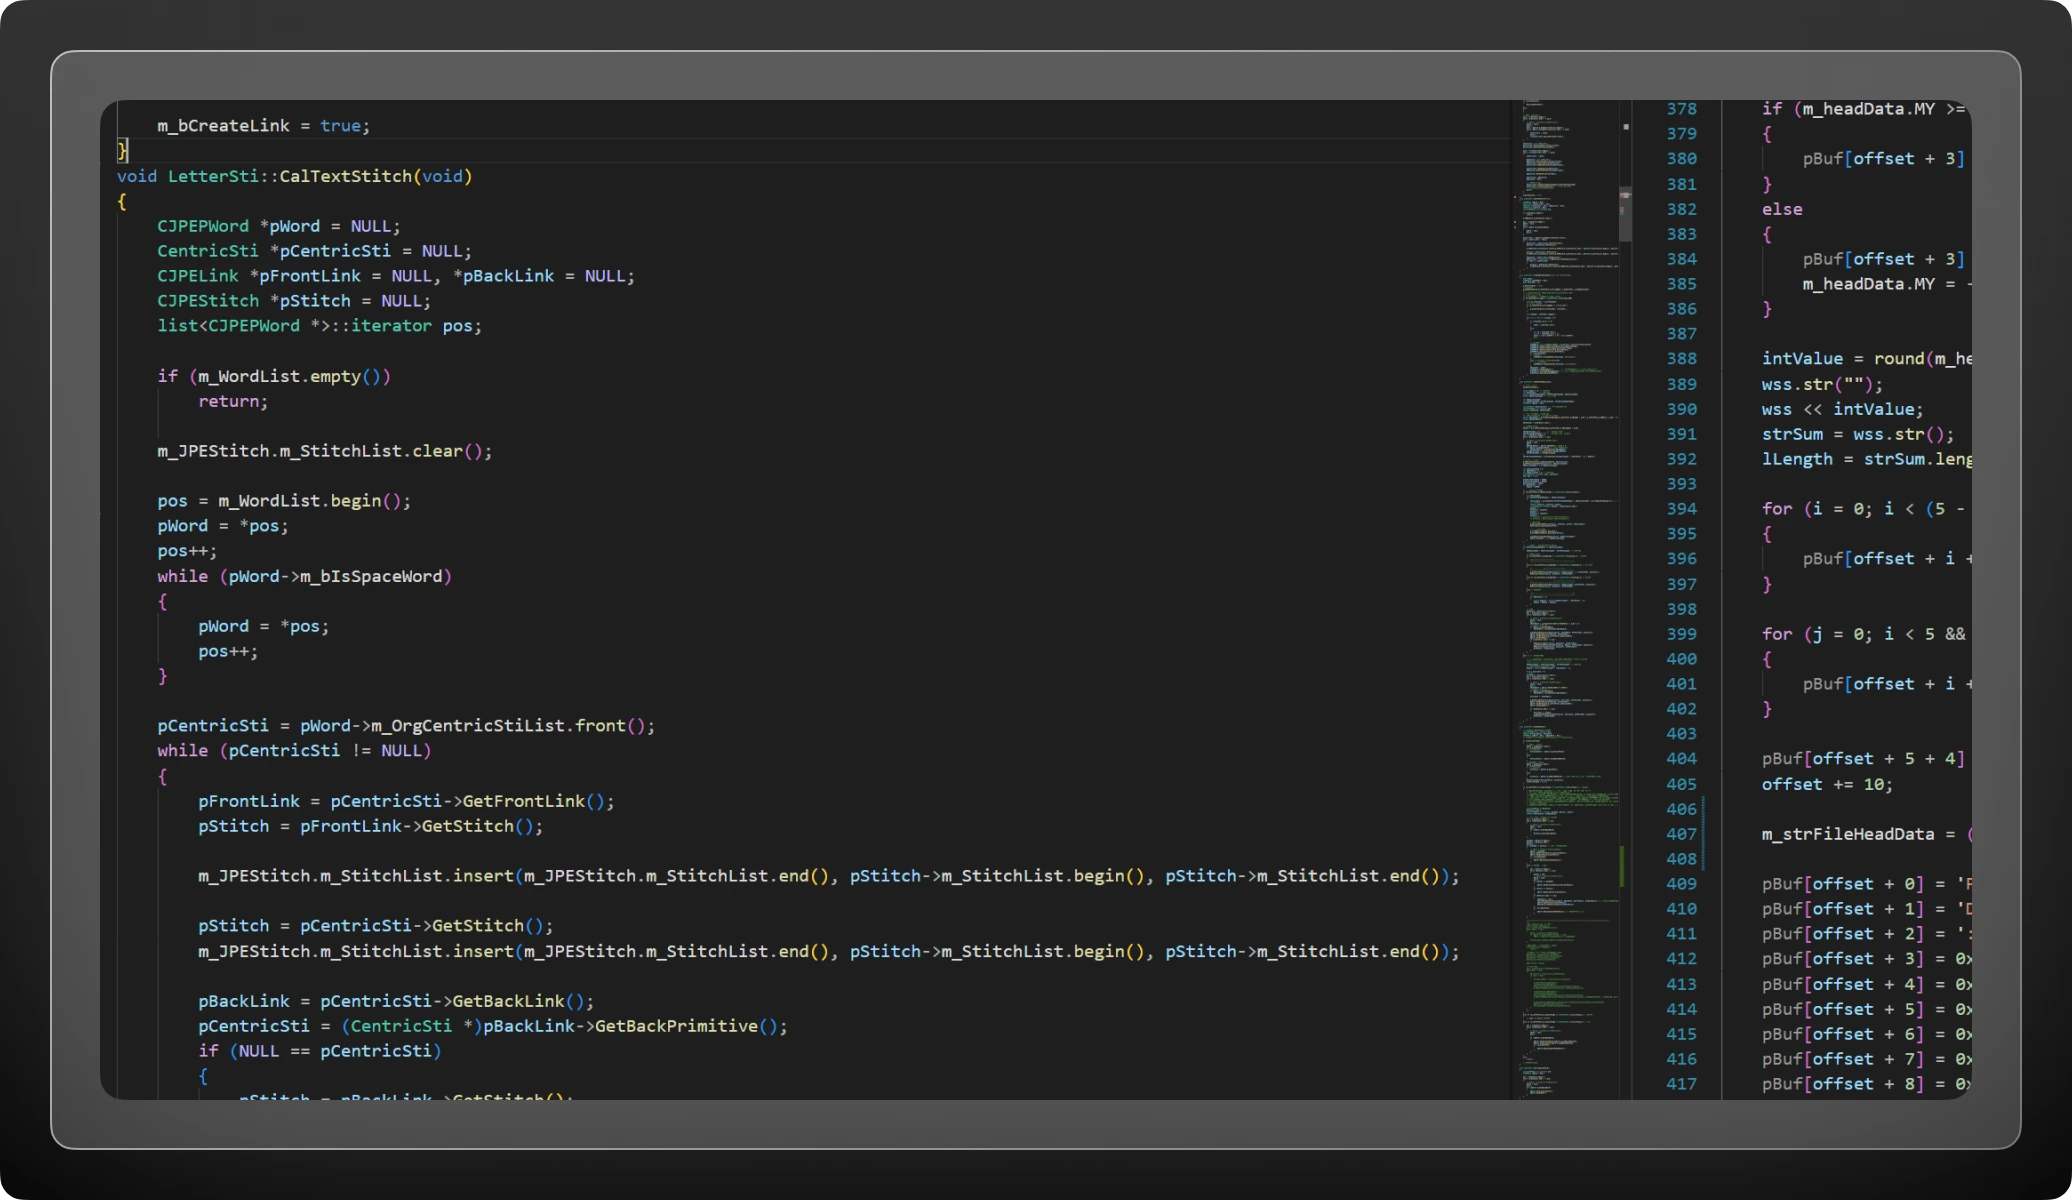Viewport: 2072px width, 1200px height.
Task: Click the vertical scrollbar thumb beside minimap
Action: tap(1625, 214)
